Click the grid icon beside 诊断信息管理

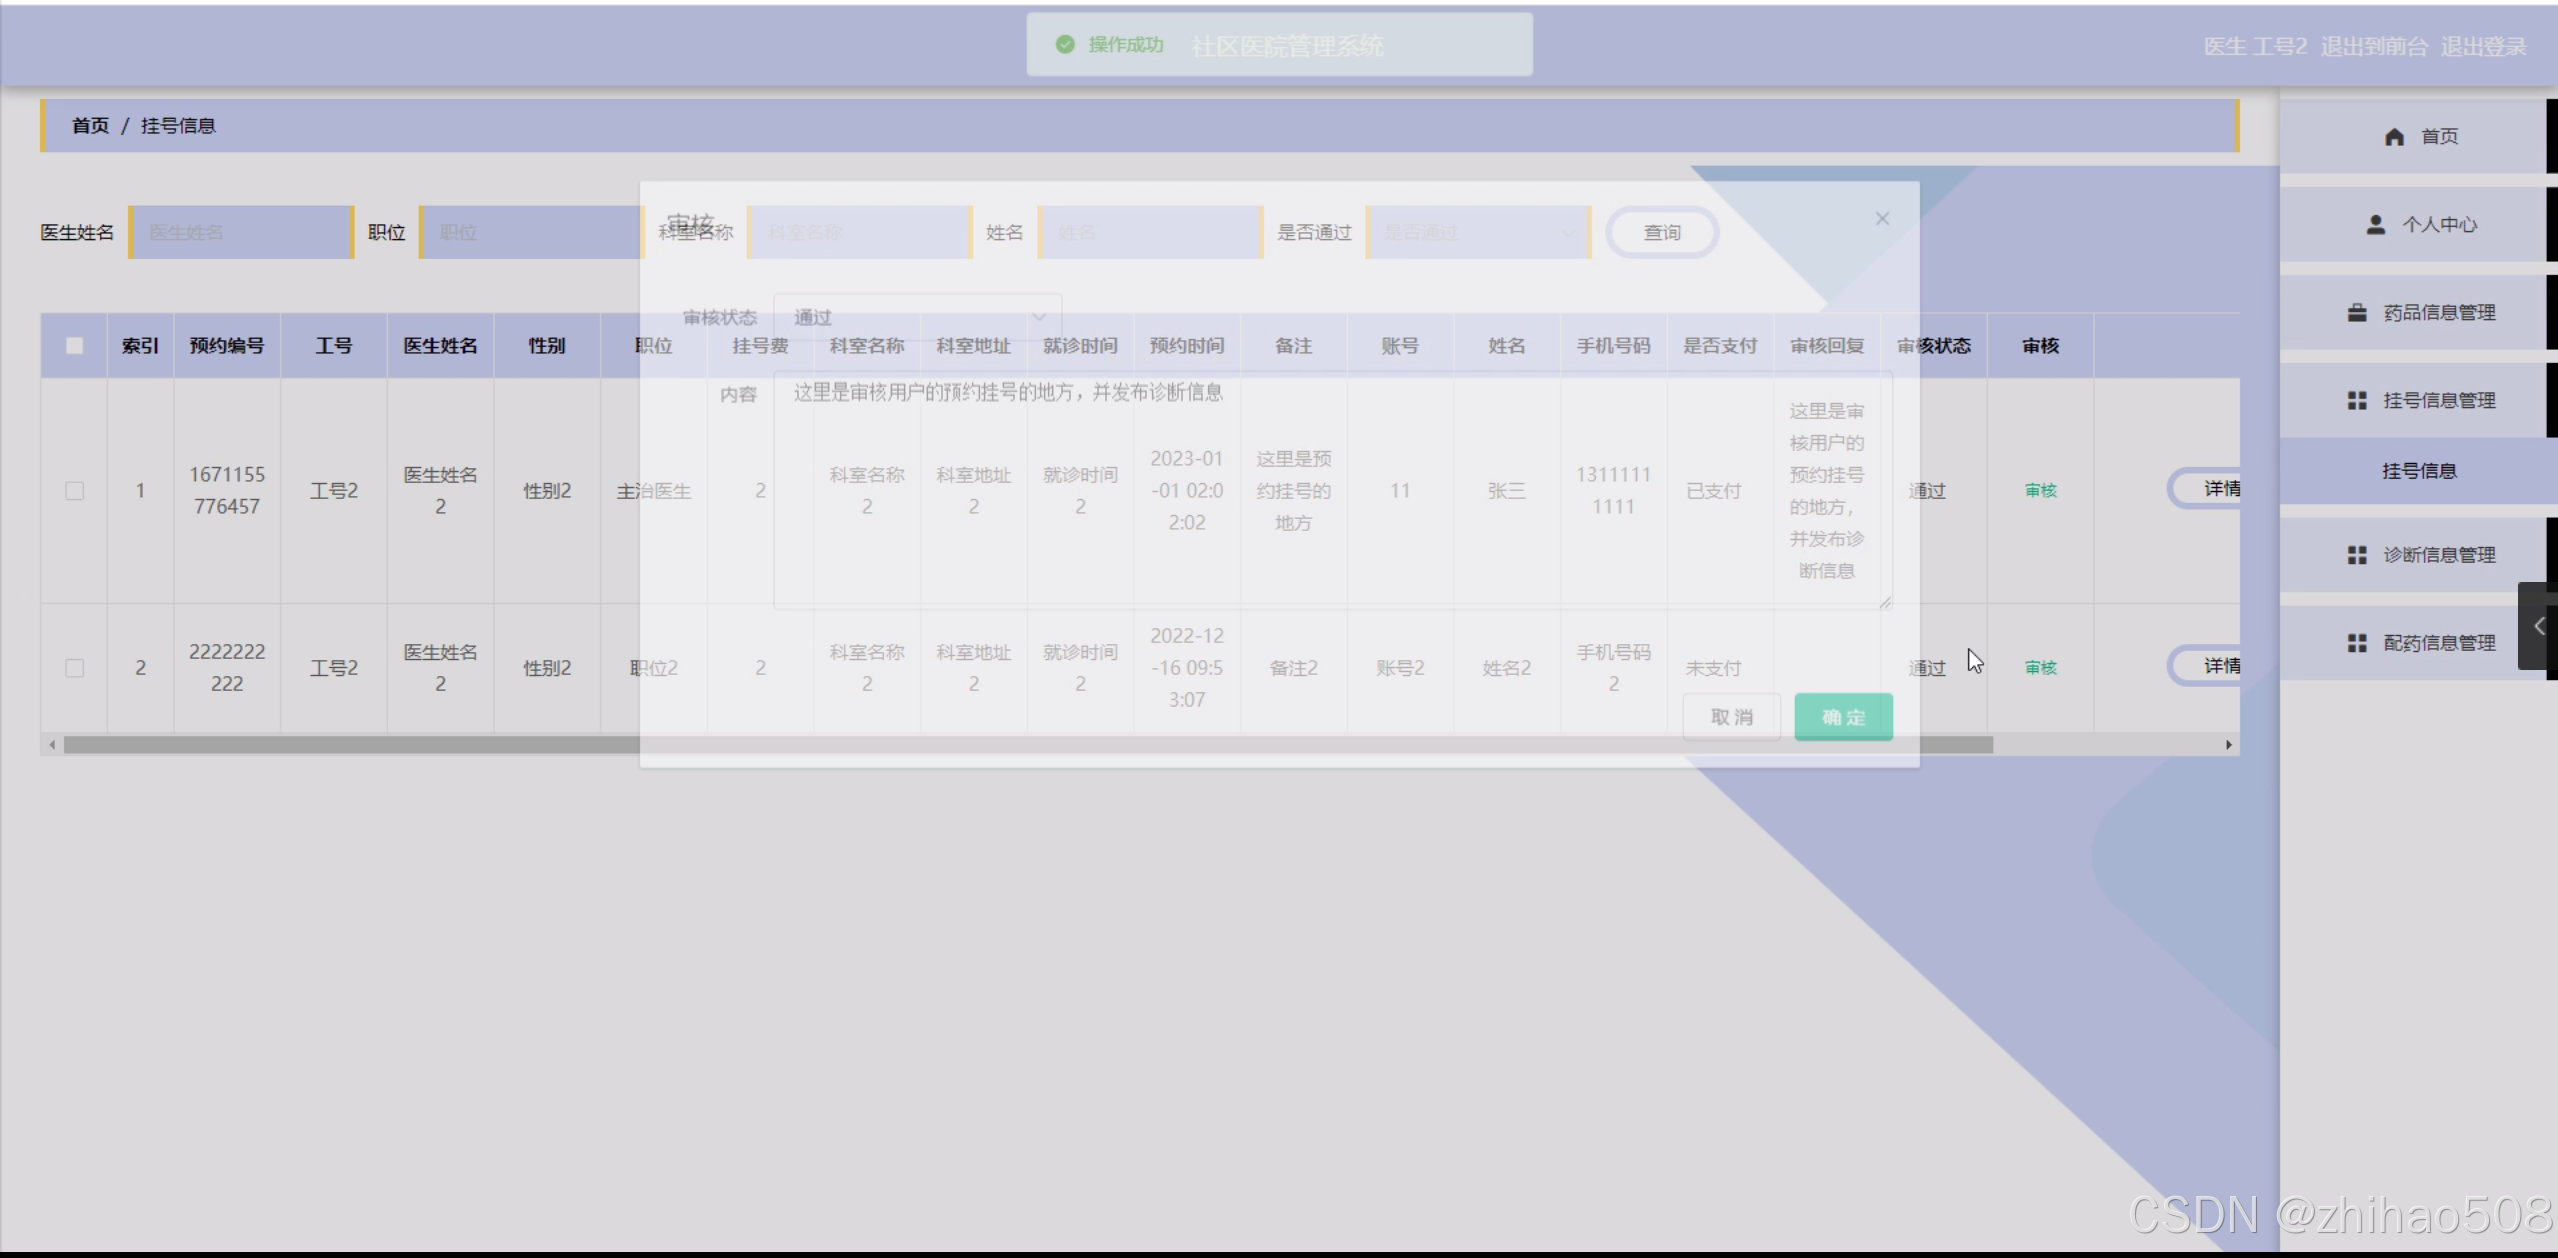(2357, 555)
